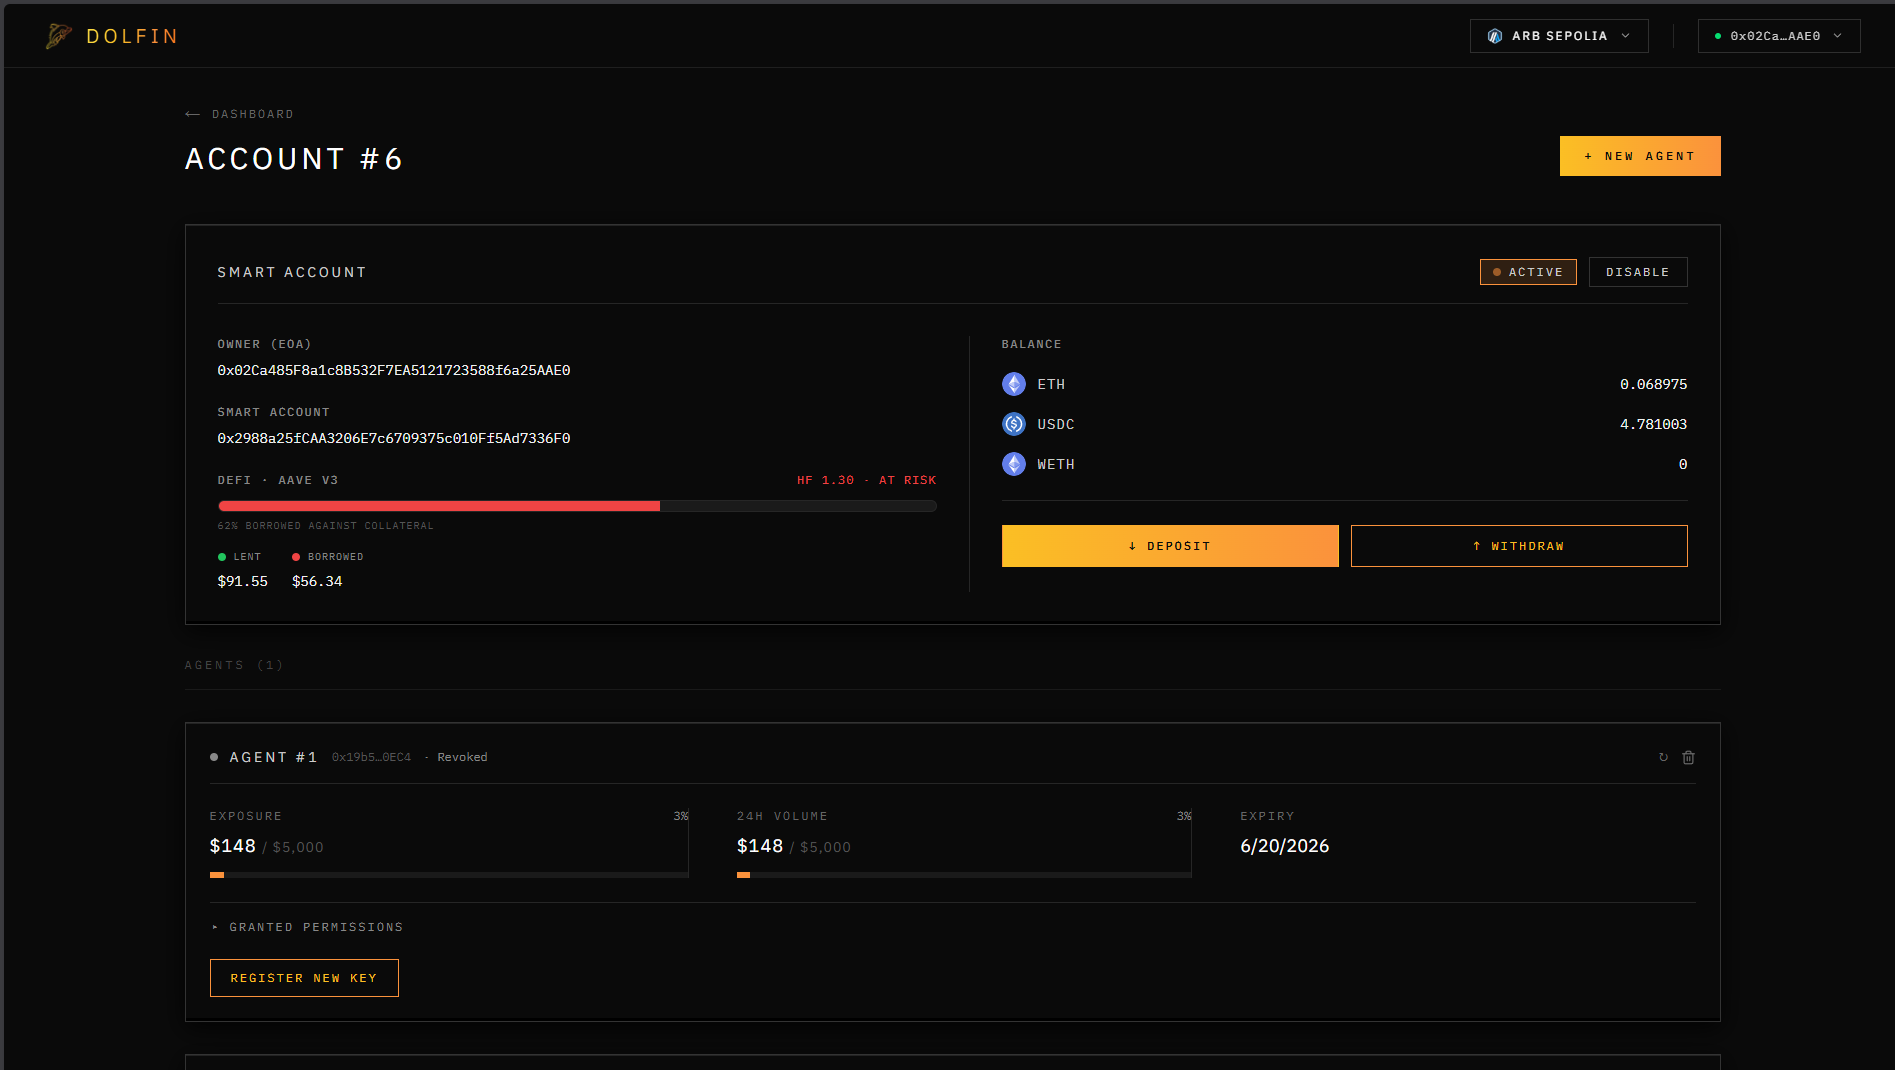The height and width of the screenshot is (1070, 1895).
Task: Click the ETH balance 0.068975
Action: pyautogui.click(x=1653, y=384)
